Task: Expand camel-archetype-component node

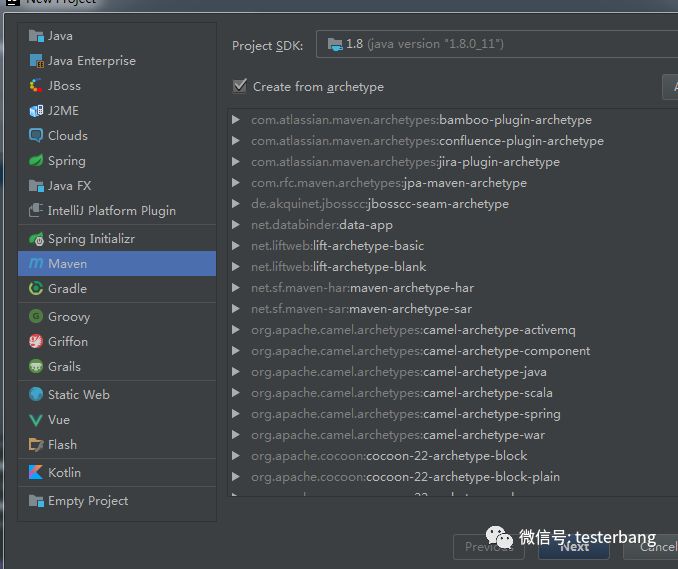Action: (x=236, y=351)
